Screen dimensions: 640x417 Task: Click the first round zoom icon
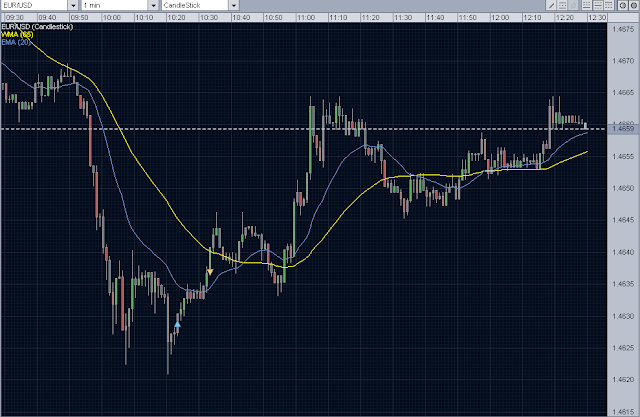(x=623, y=5)
